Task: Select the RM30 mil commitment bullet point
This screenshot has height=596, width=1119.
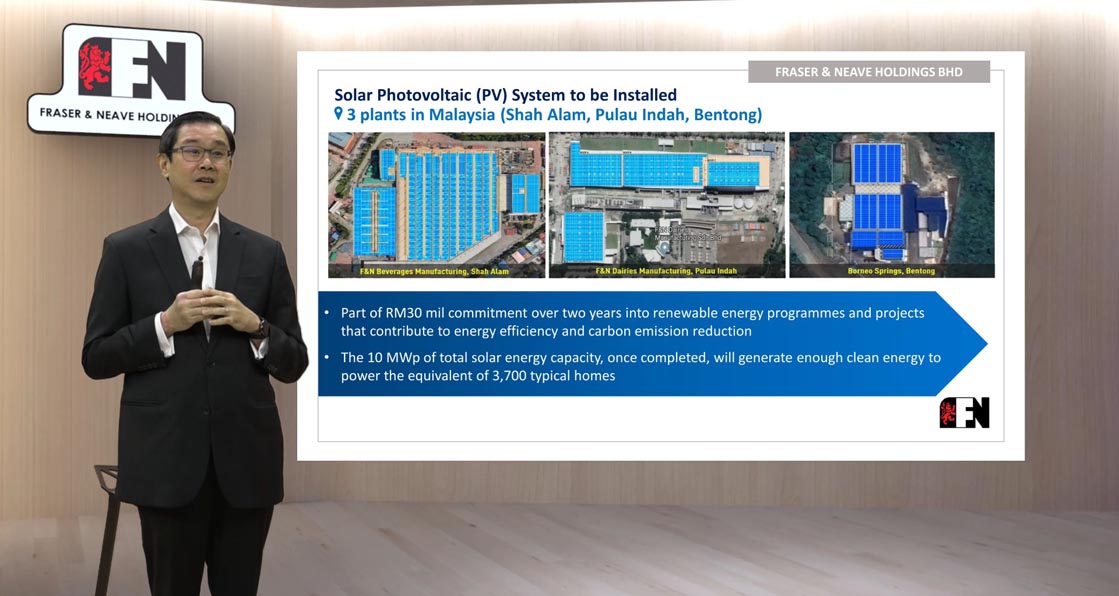Action: [632, 322]
